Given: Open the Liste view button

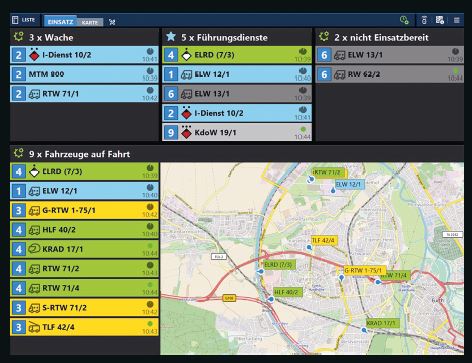Looking at the screenshot, I should point(24,20).
